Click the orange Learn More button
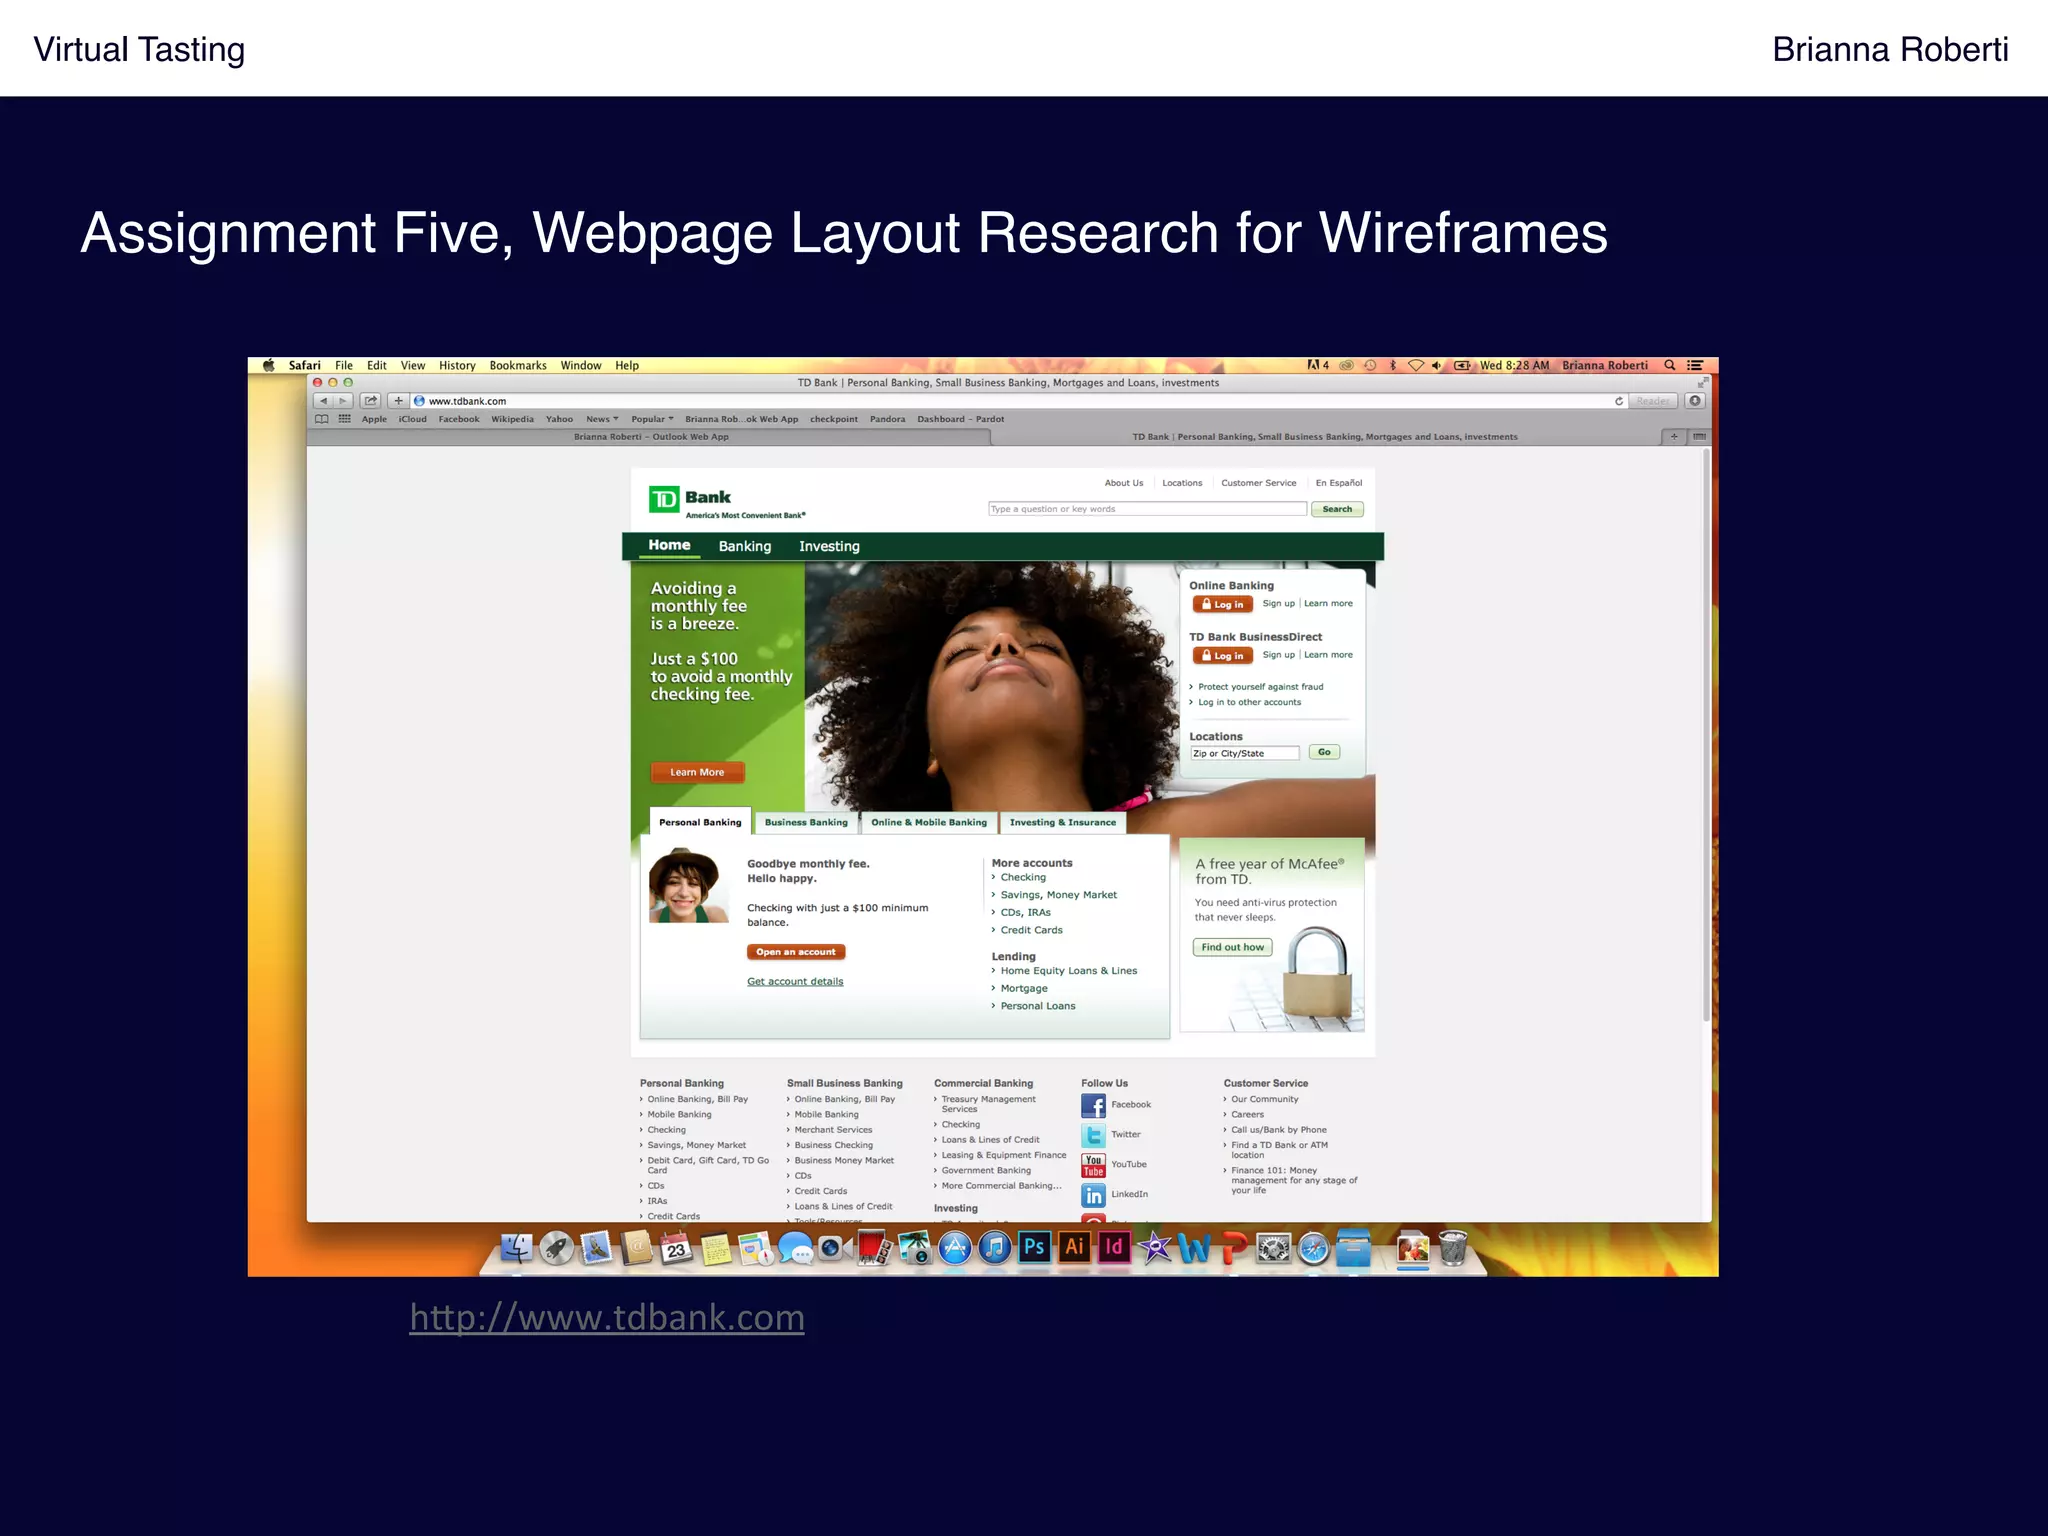2048x1536 pixels. (697, 772)
